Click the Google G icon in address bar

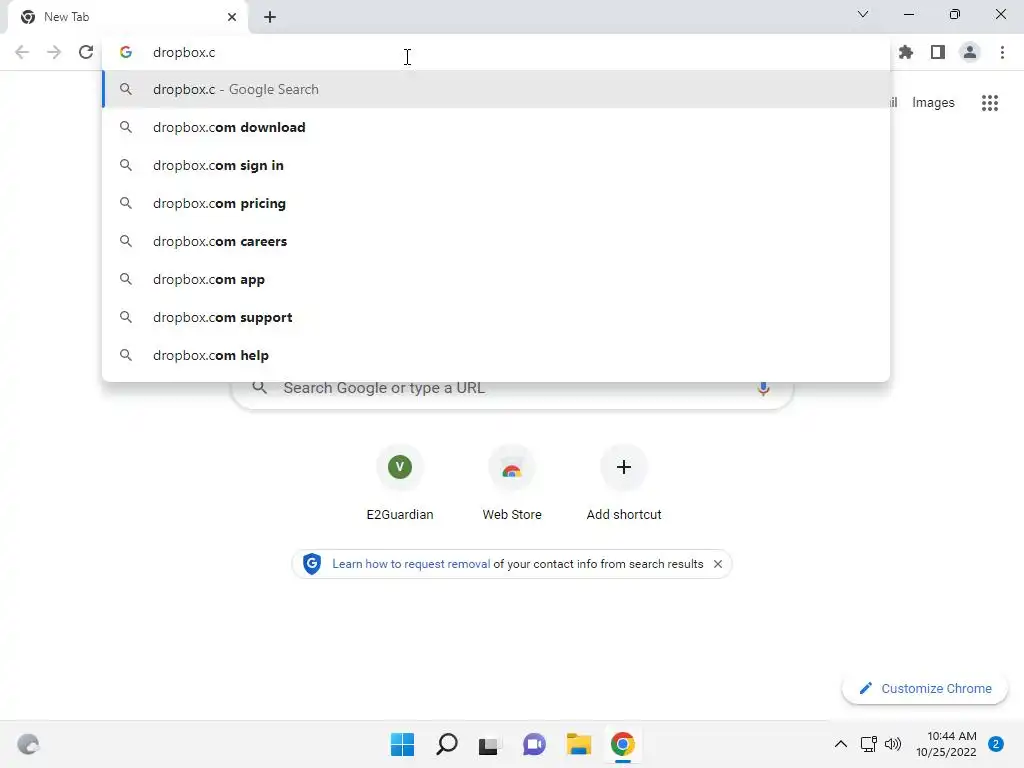[x=126, y=52]
